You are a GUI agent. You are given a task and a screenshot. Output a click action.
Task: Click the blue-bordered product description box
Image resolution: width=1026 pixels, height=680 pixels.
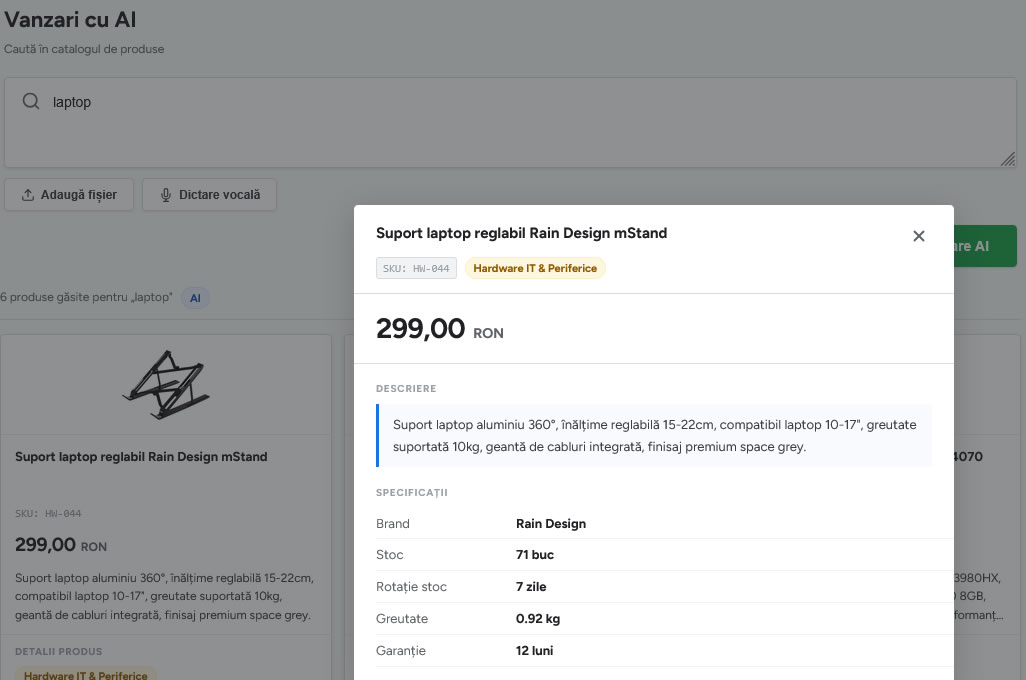pyautogui.click(x=654, y=436)
